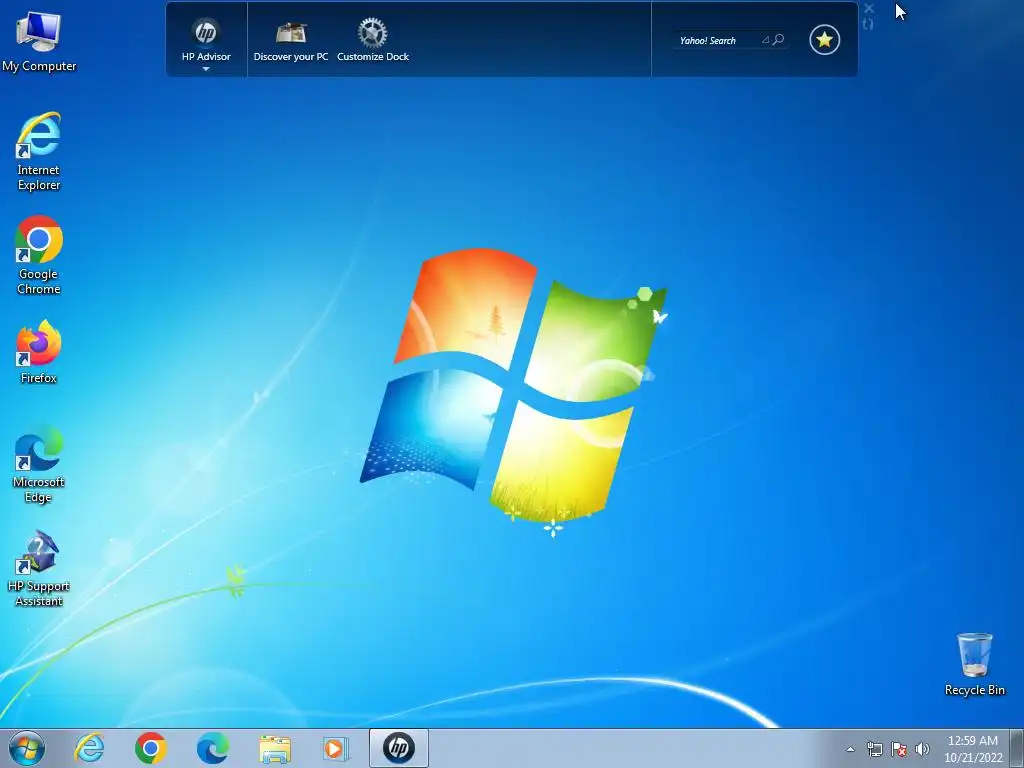Show hidden tray icons arrow
Image resolution: width=1024 pixels, height=768 pixels.
click(x=850, y=749)
